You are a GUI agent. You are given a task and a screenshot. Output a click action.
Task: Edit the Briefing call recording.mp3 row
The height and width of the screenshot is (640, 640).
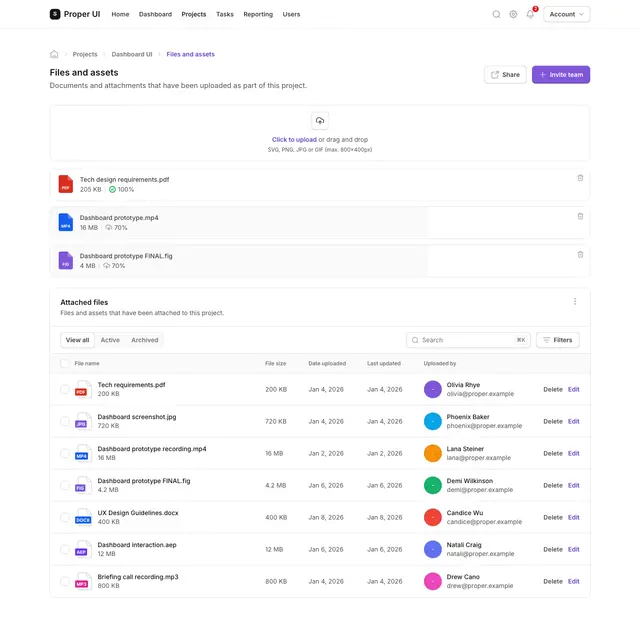(573, 581)
